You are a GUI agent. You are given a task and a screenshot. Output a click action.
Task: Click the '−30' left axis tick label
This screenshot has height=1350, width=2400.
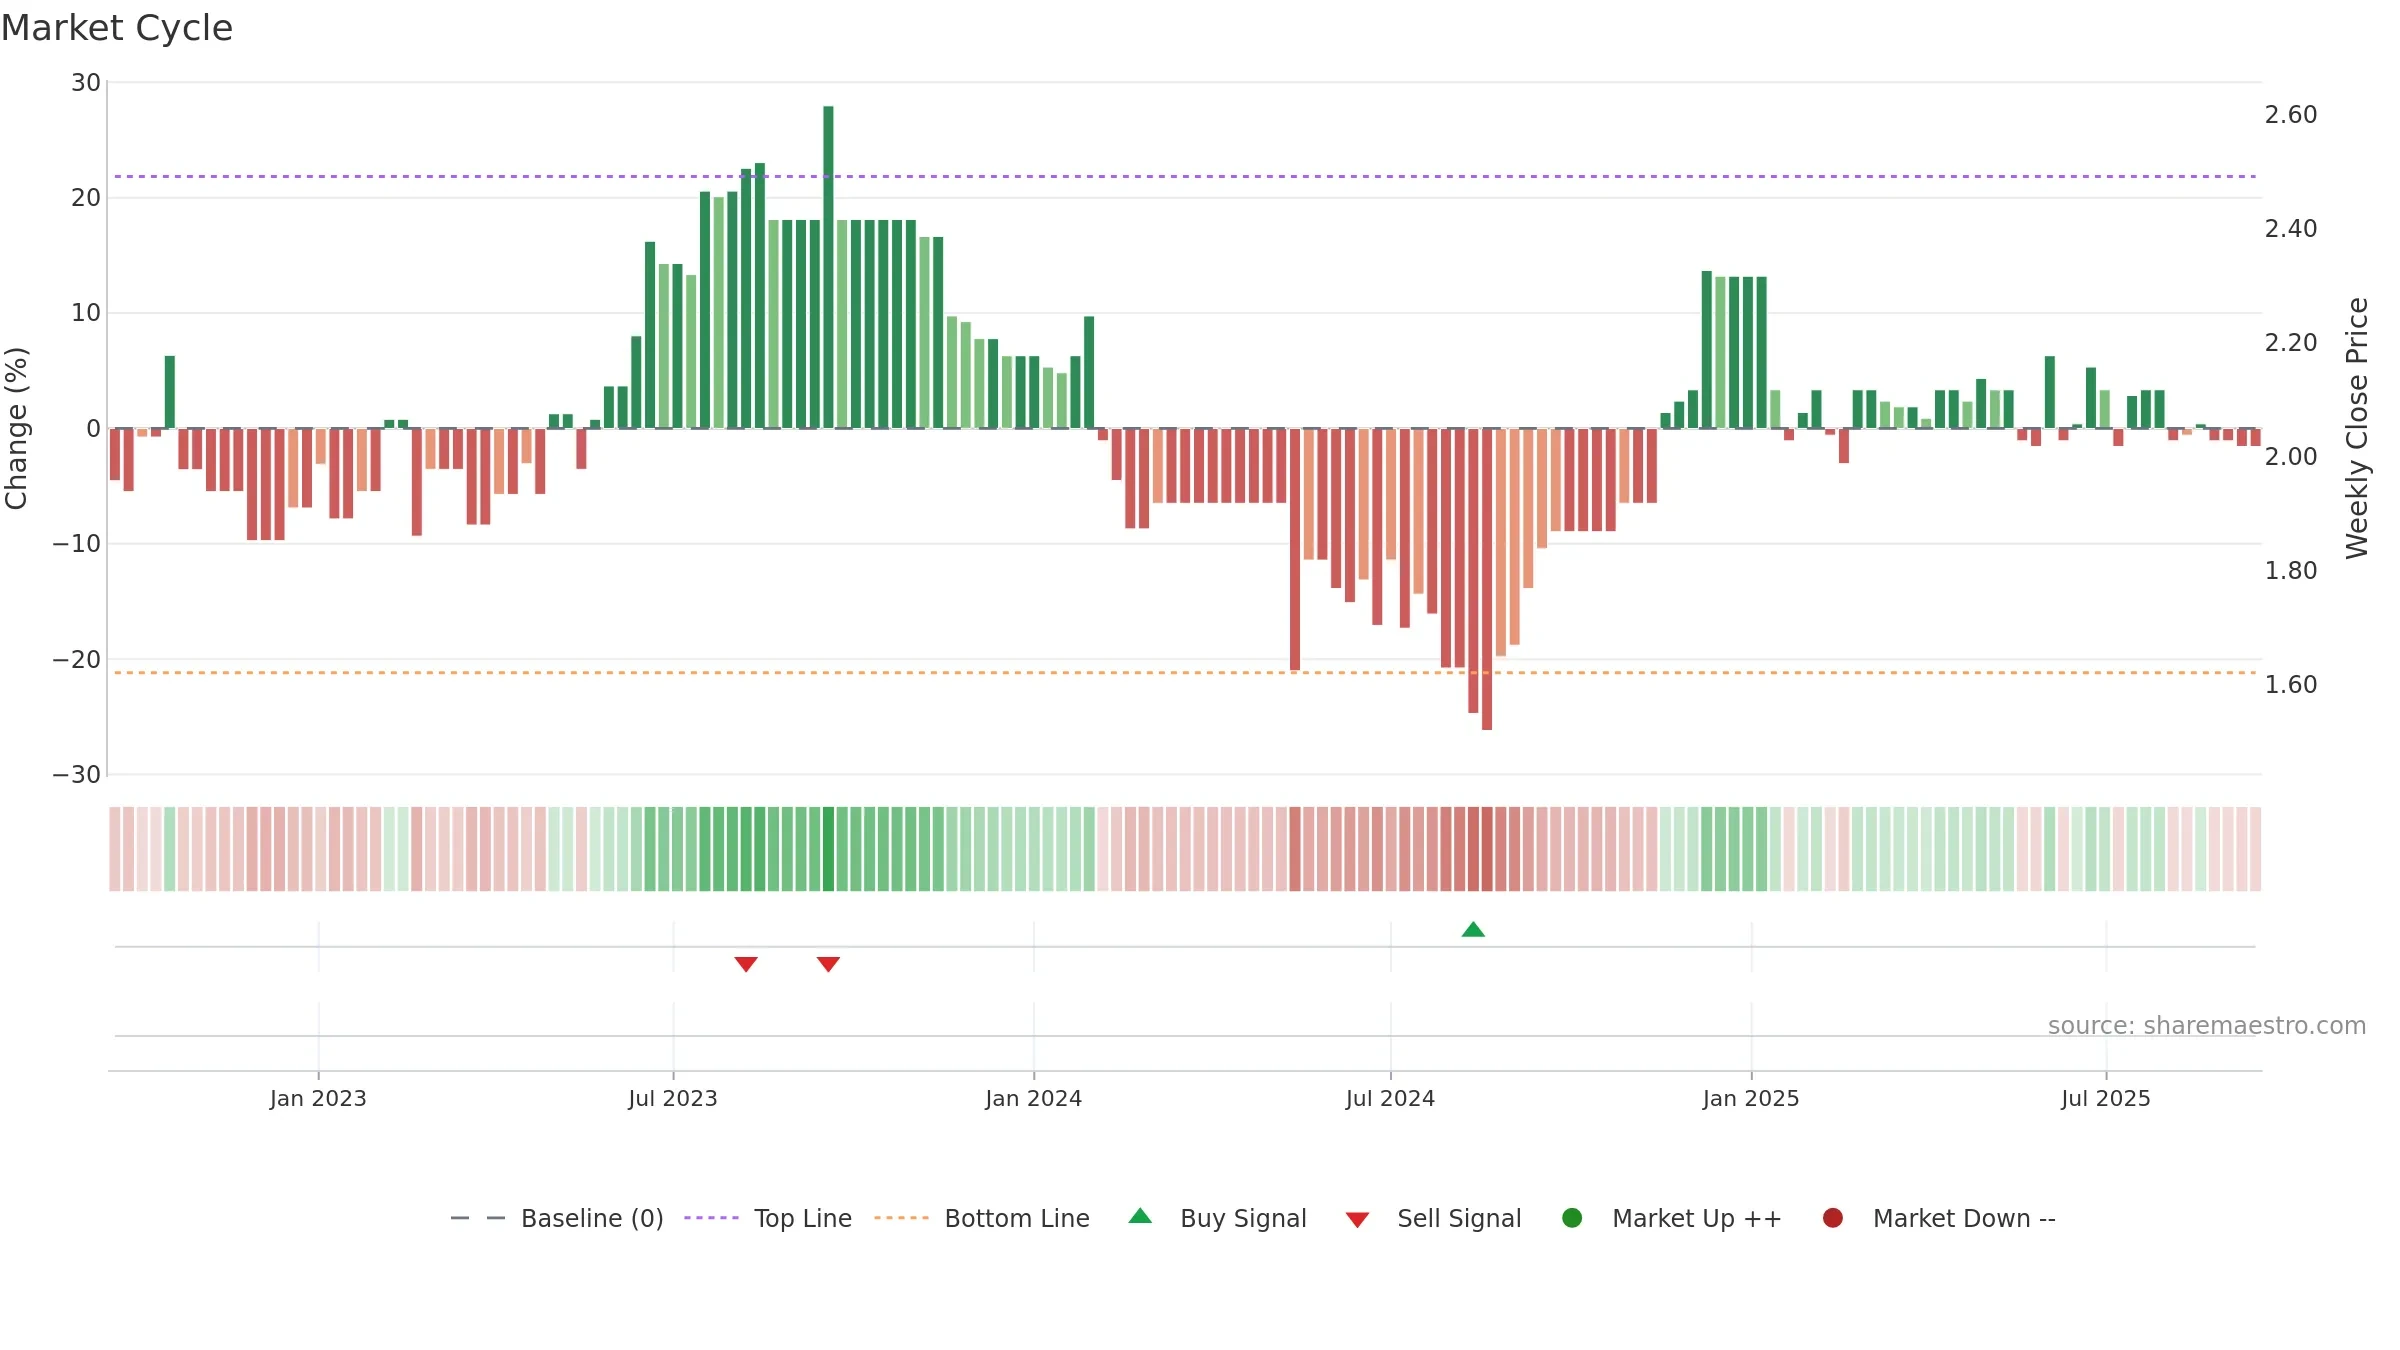click(77, 775)
